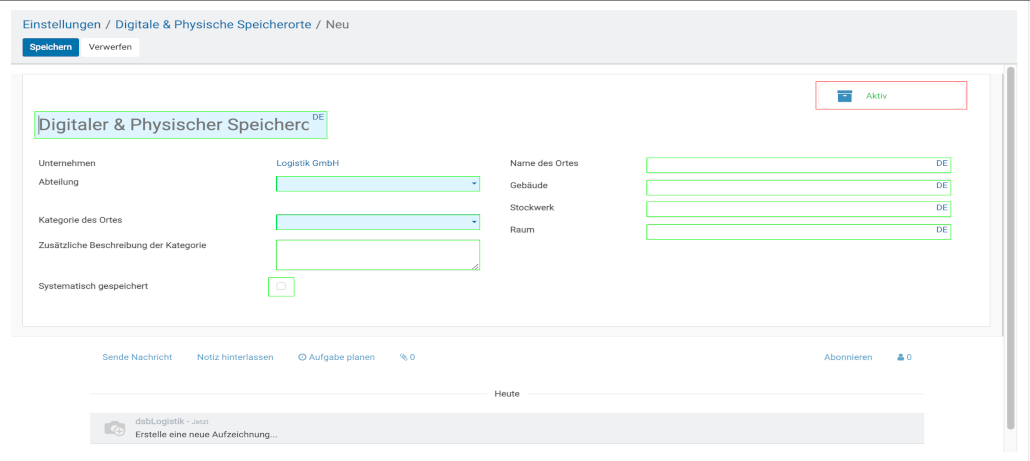Click the archive box icon next to Aktiv
Viewport: 1030px width, 461px height.
[845, 96]
